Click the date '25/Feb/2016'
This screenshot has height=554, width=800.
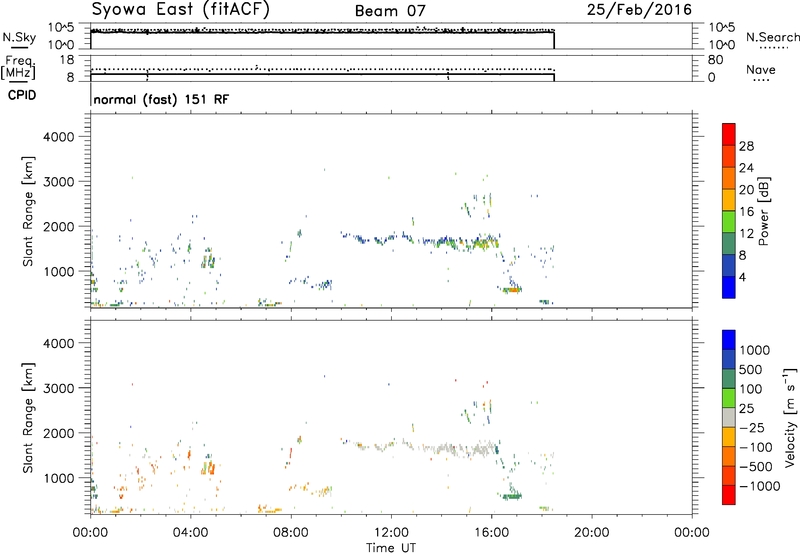639,10
